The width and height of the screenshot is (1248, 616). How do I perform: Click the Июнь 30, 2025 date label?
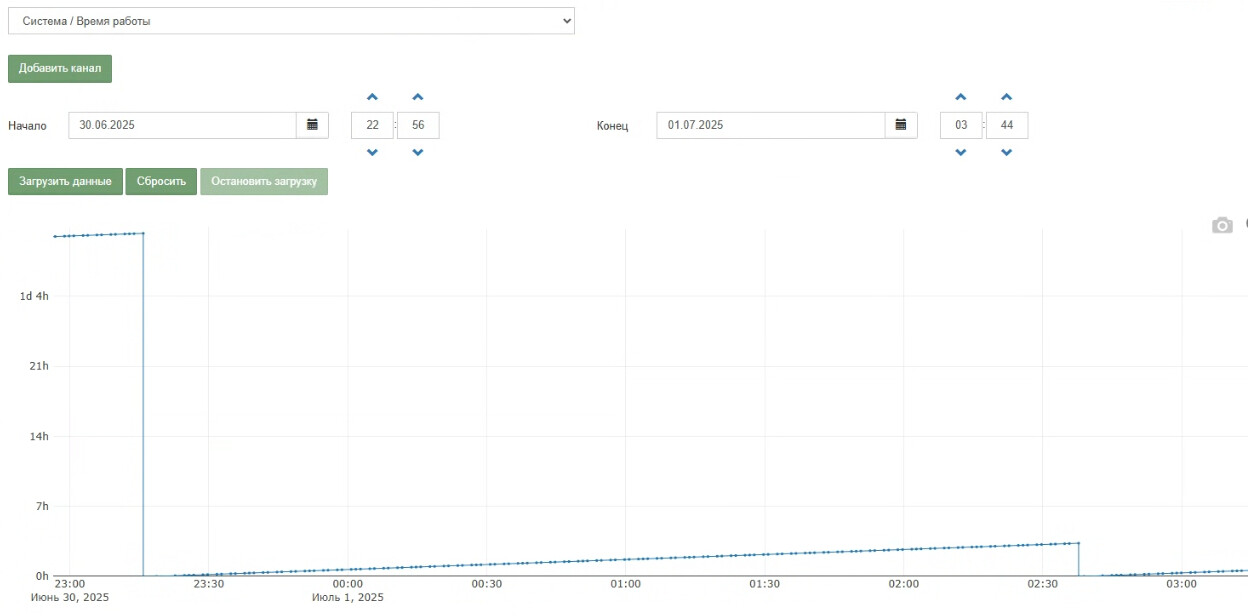70,597
